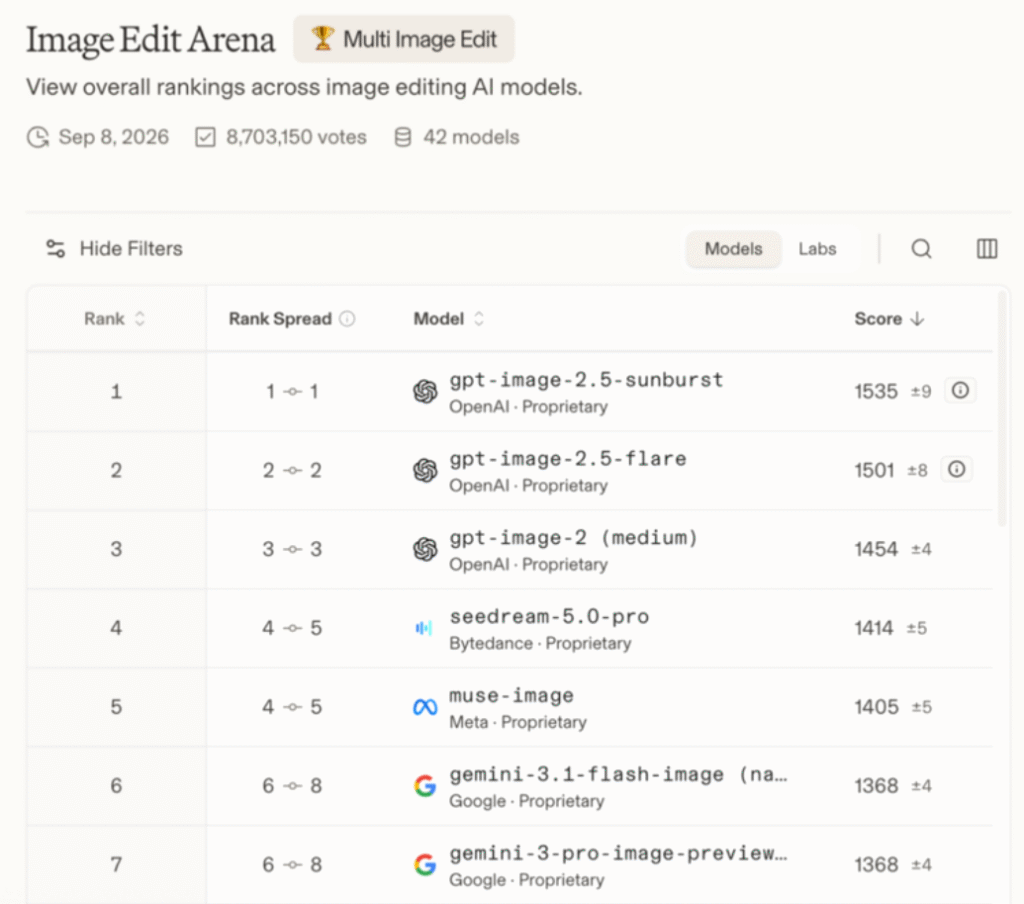Open the column layout icon
Screen dimensions: 1024x904
pyautogui.click(x=987, y=249)
